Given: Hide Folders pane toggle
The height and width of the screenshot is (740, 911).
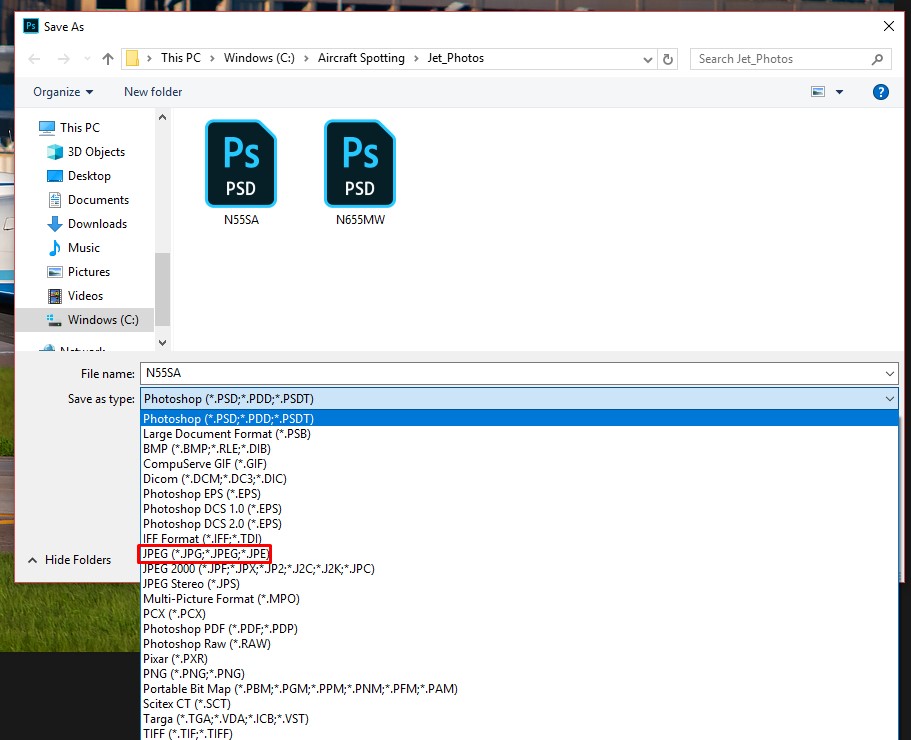Looking at the screenshot, I should pos(69,560).
